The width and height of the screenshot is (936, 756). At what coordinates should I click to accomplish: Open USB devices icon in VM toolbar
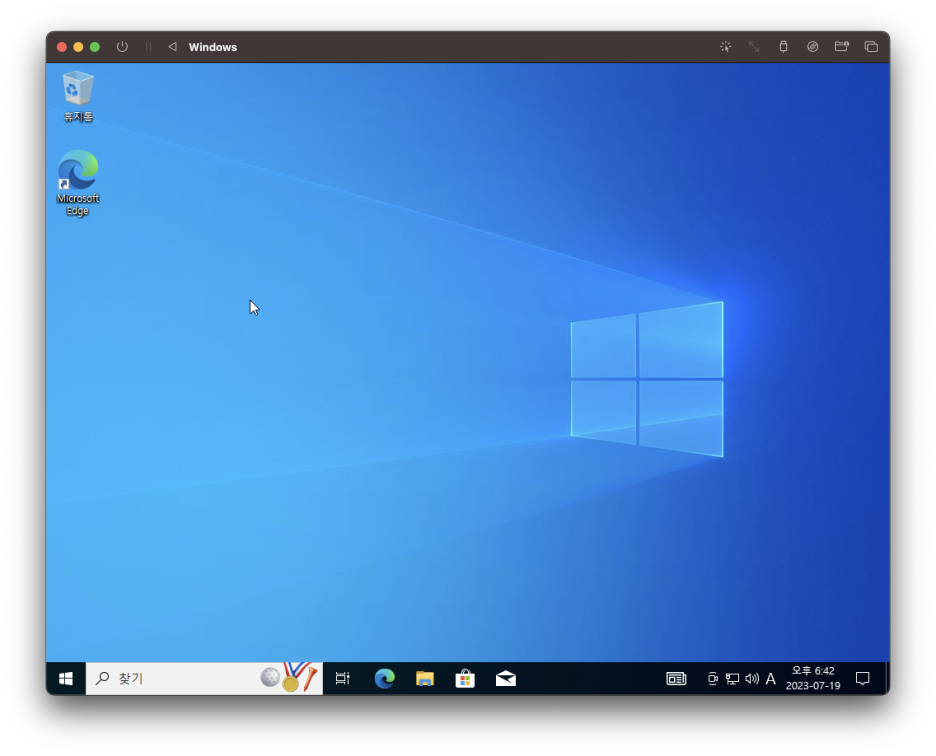[x=783, y=47]
